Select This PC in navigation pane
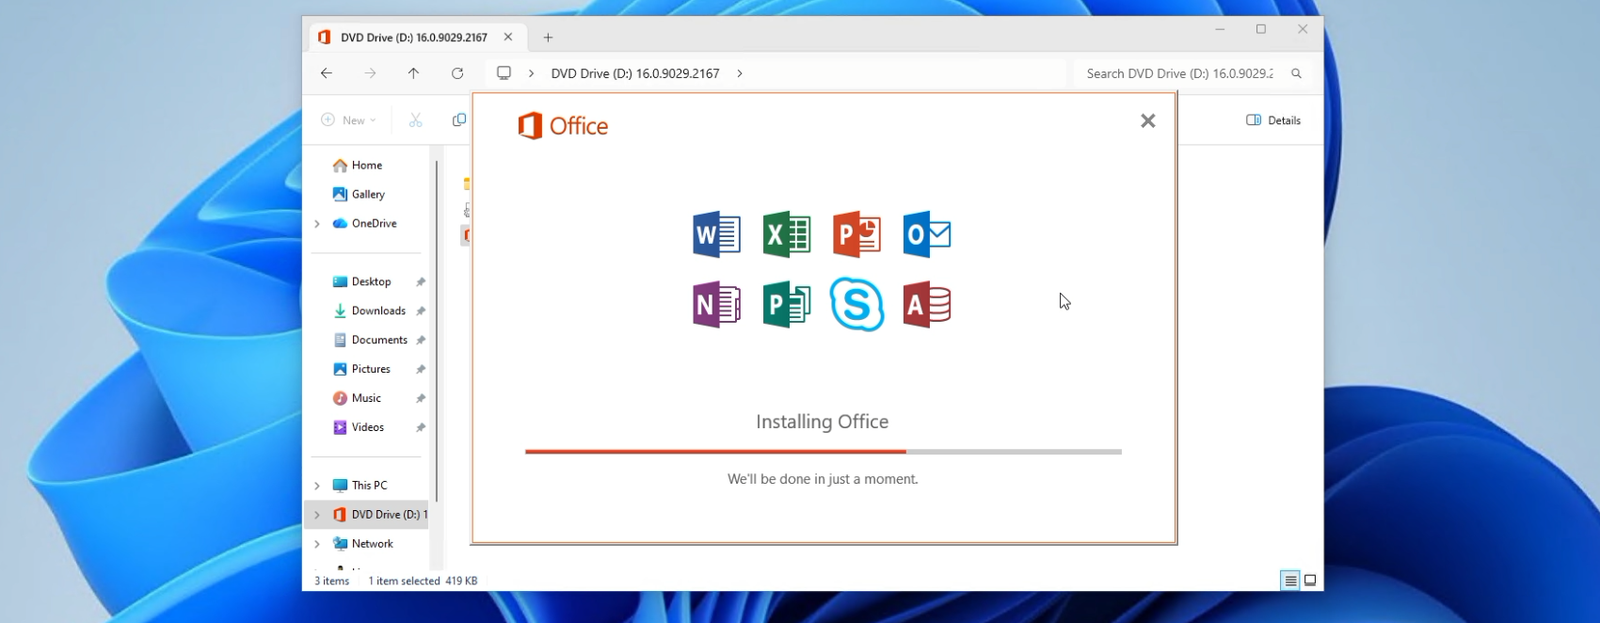Image resolution: width=1600 pixels, height=623 pixels. [369, 485]
